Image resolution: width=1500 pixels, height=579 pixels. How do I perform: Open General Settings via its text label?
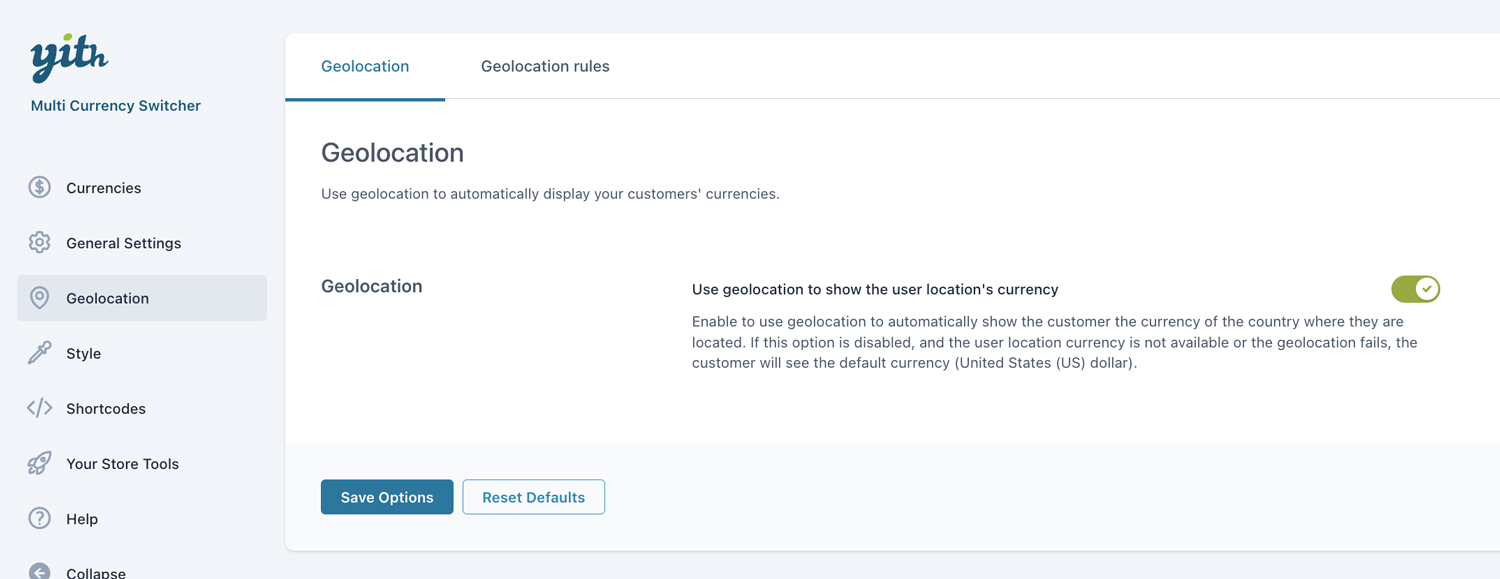123,243
